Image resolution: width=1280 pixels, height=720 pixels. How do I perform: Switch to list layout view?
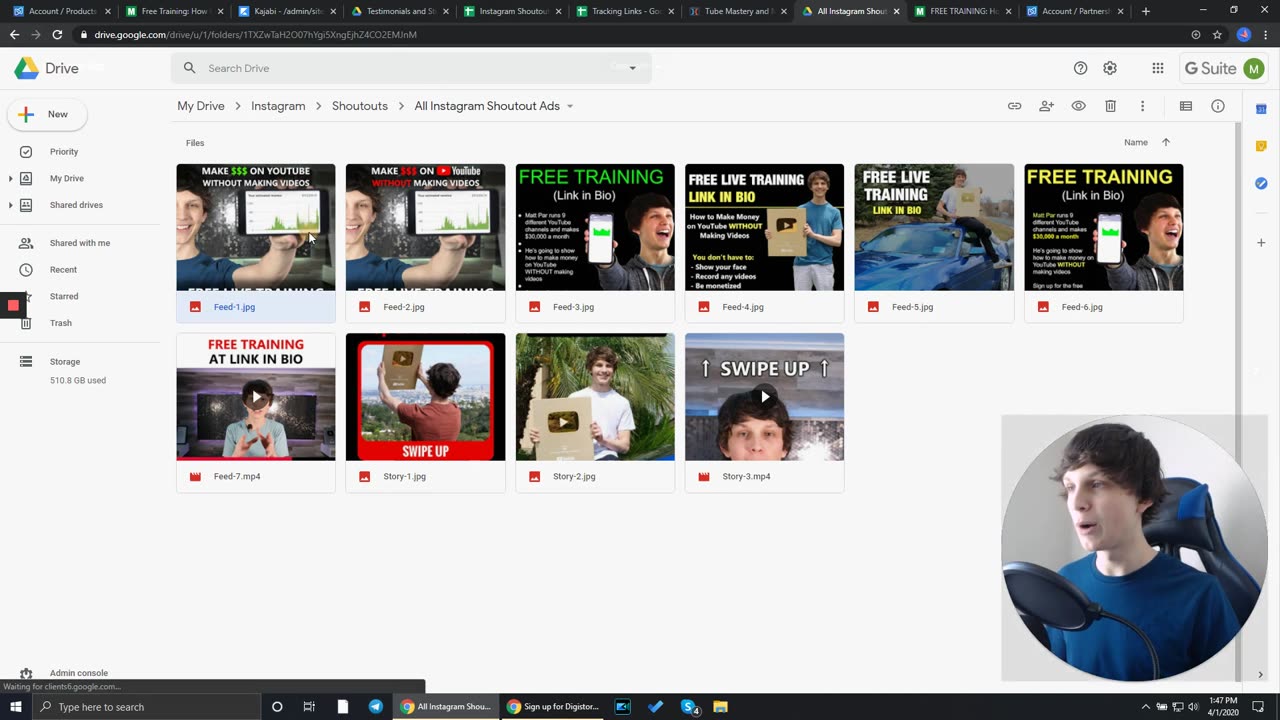[1186, 106]
